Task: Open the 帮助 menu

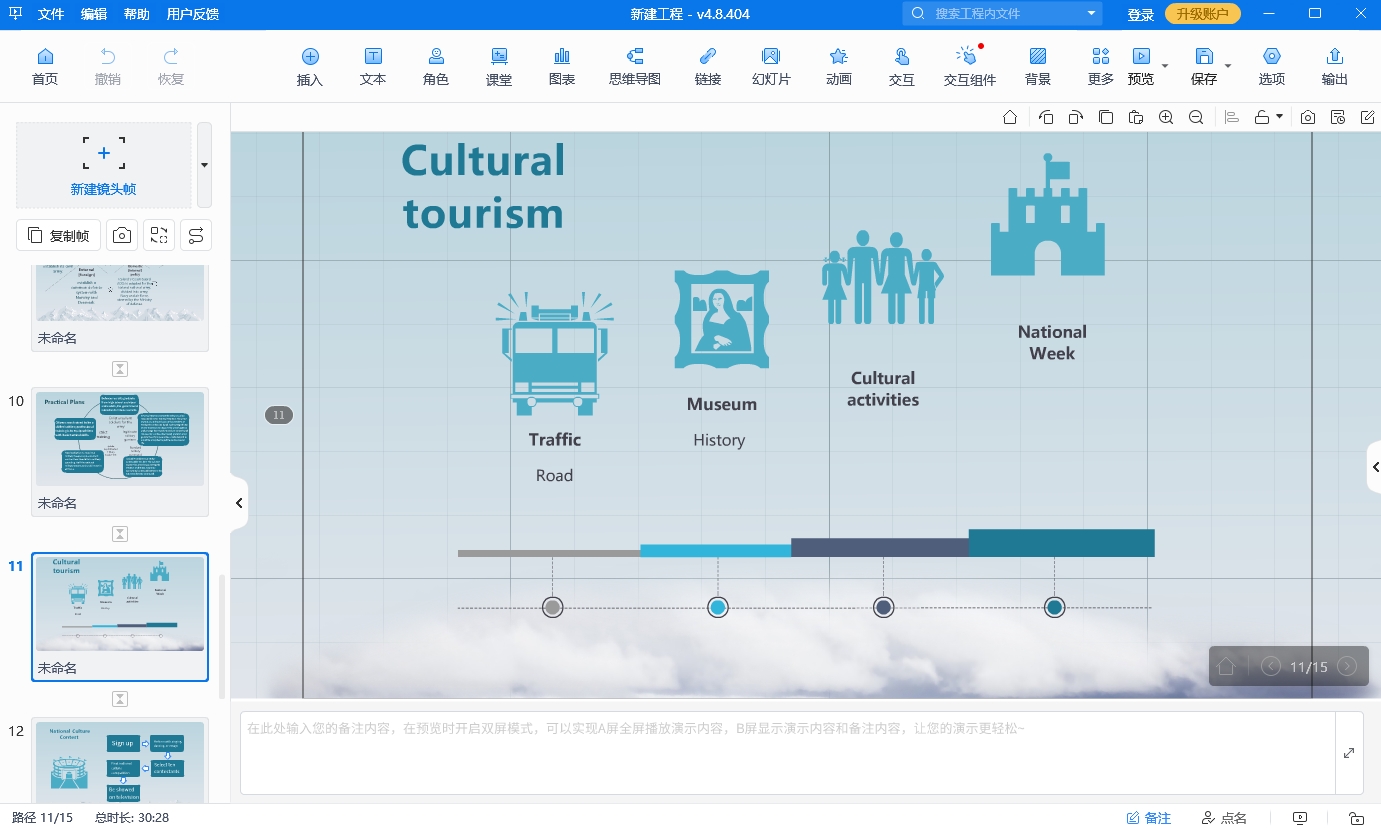Action: tap(137, 14)
